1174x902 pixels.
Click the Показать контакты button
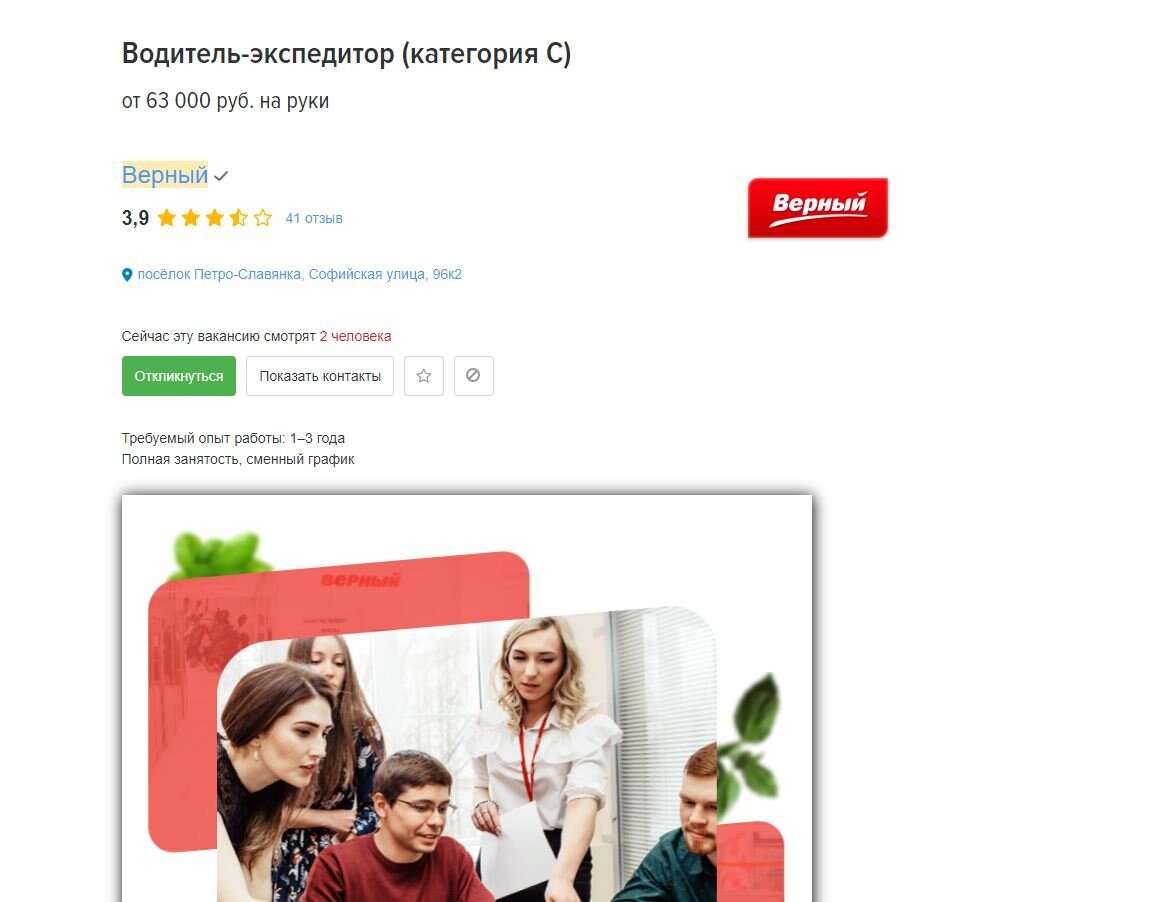[x=320, y=376]
